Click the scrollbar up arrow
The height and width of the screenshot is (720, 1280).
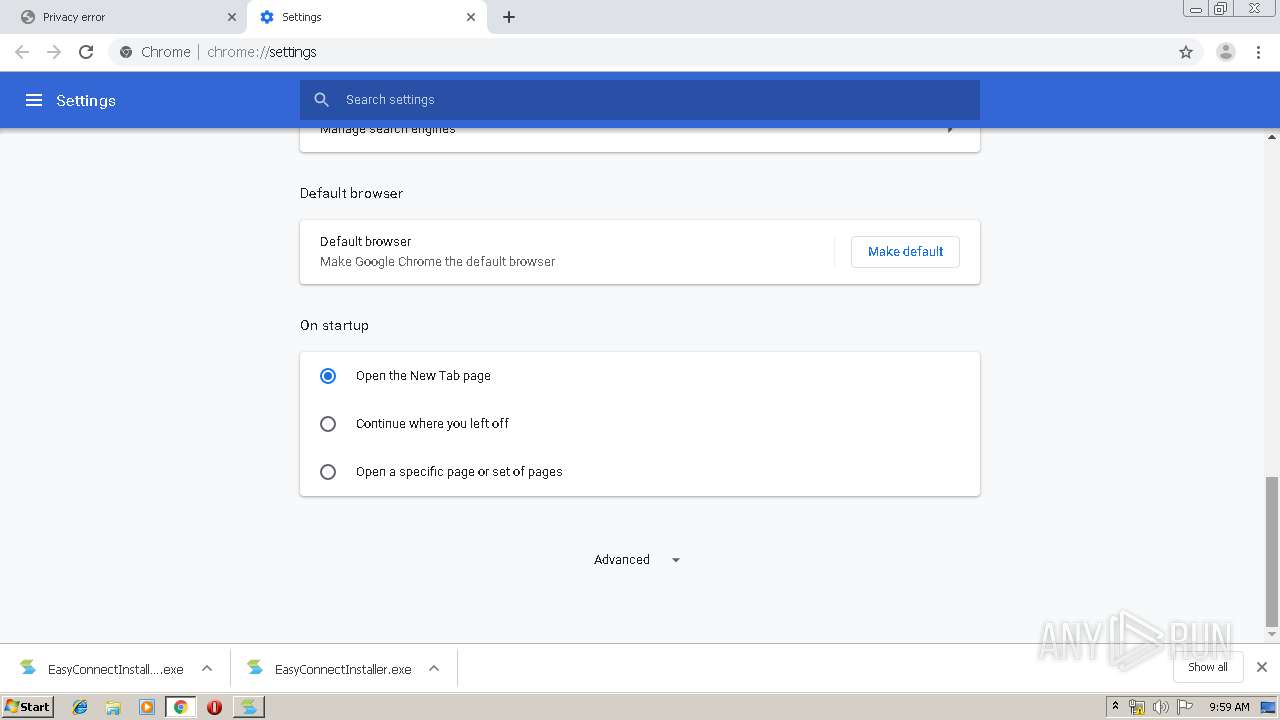point(1272,136)
